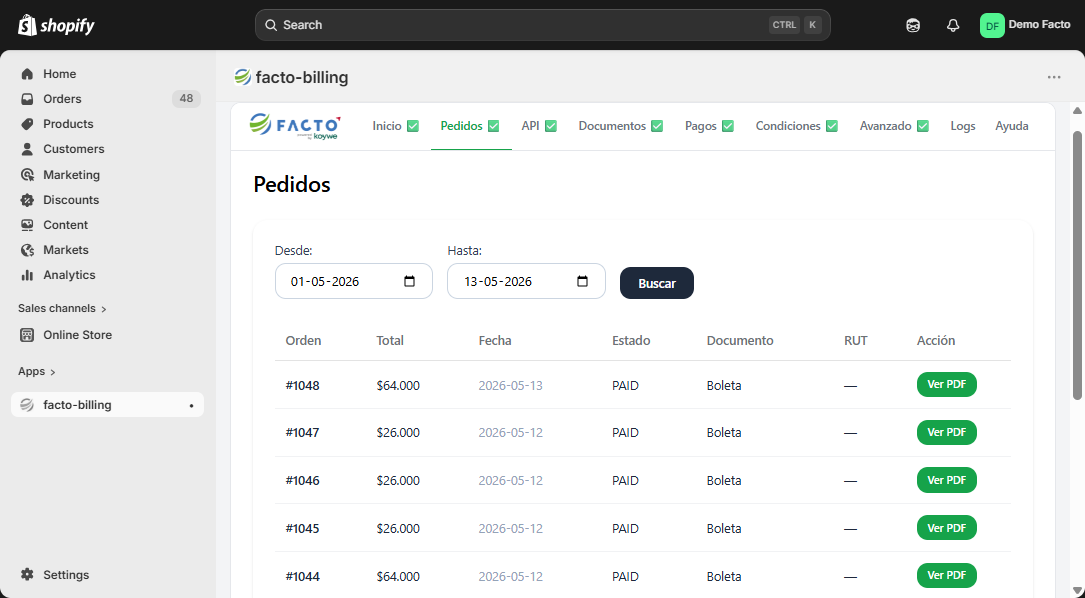
Task: Click the Documento column header
Action: pyautogui.click(x=740, y=341)
